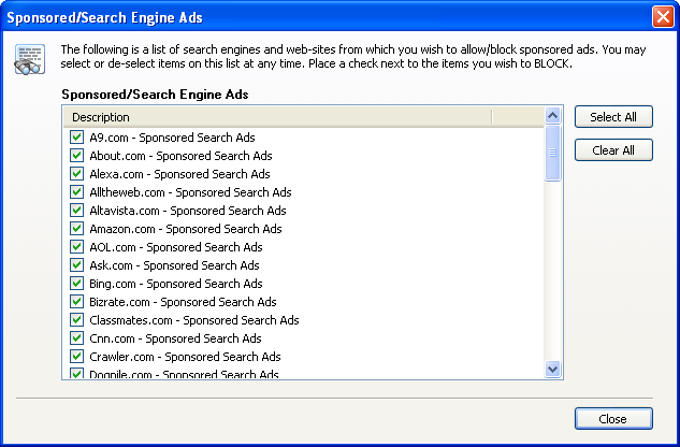Toggle the Alexa.com checkbox

77,174
